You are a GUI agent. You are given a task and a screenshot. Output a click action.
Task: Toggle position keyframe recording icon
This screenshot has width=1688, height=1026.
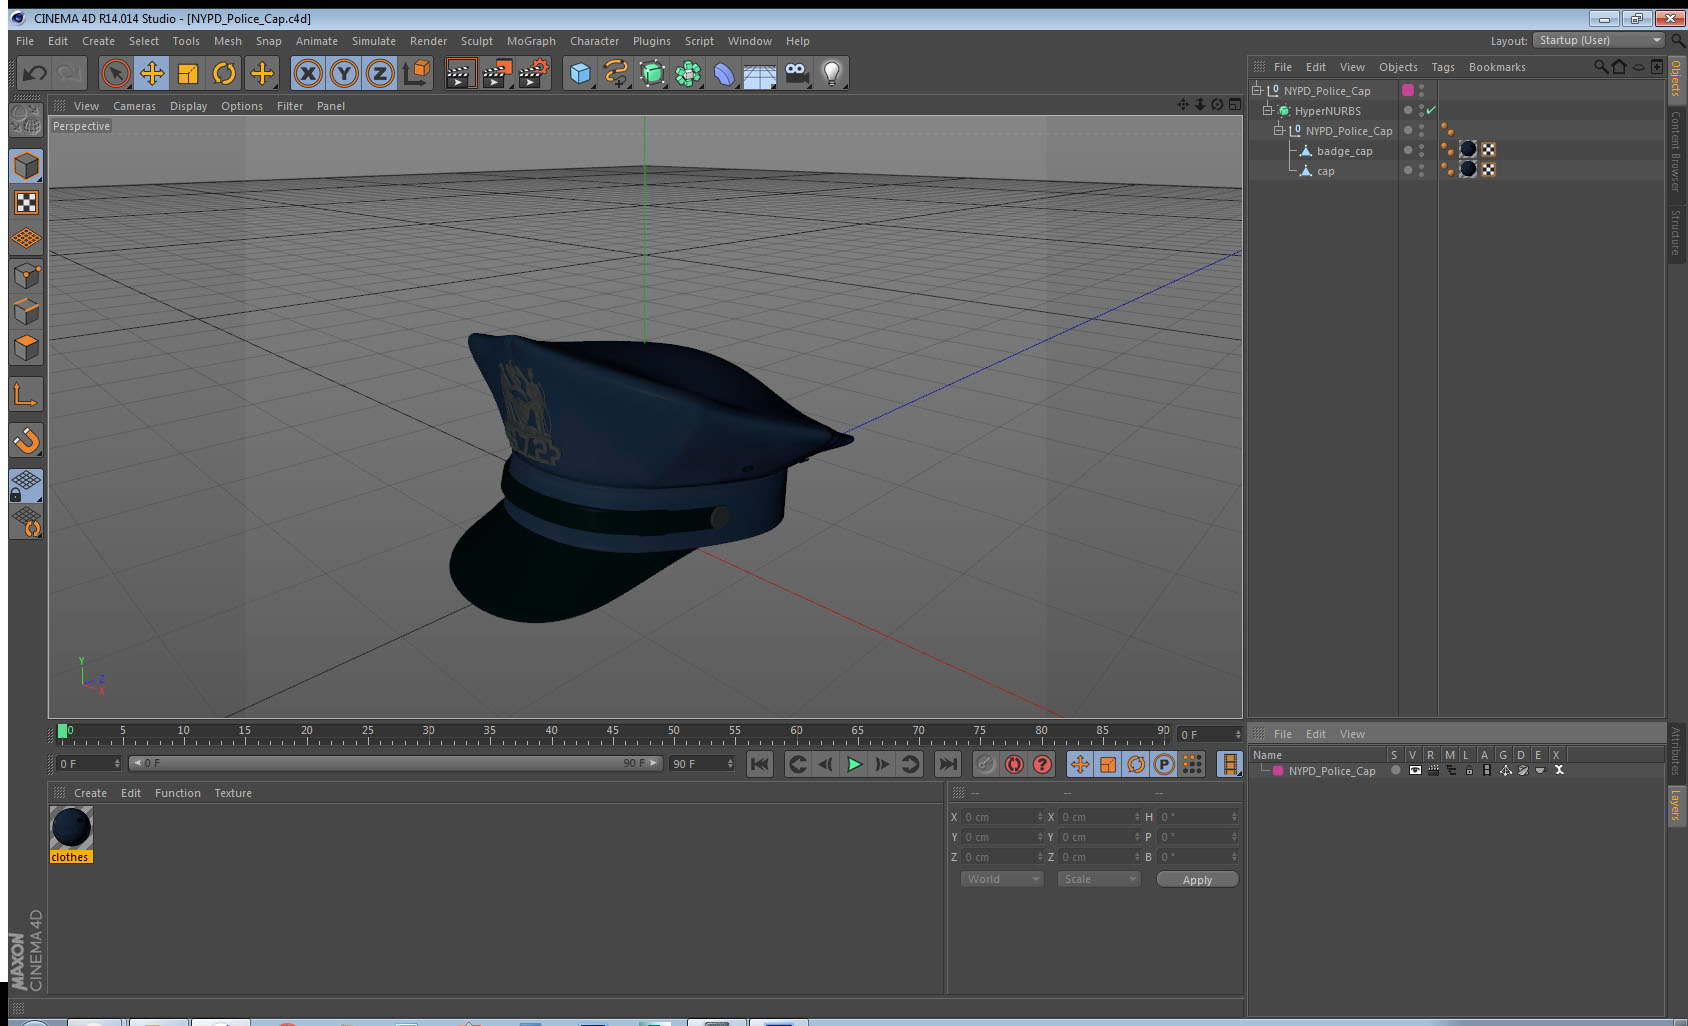click(1080, 764)
